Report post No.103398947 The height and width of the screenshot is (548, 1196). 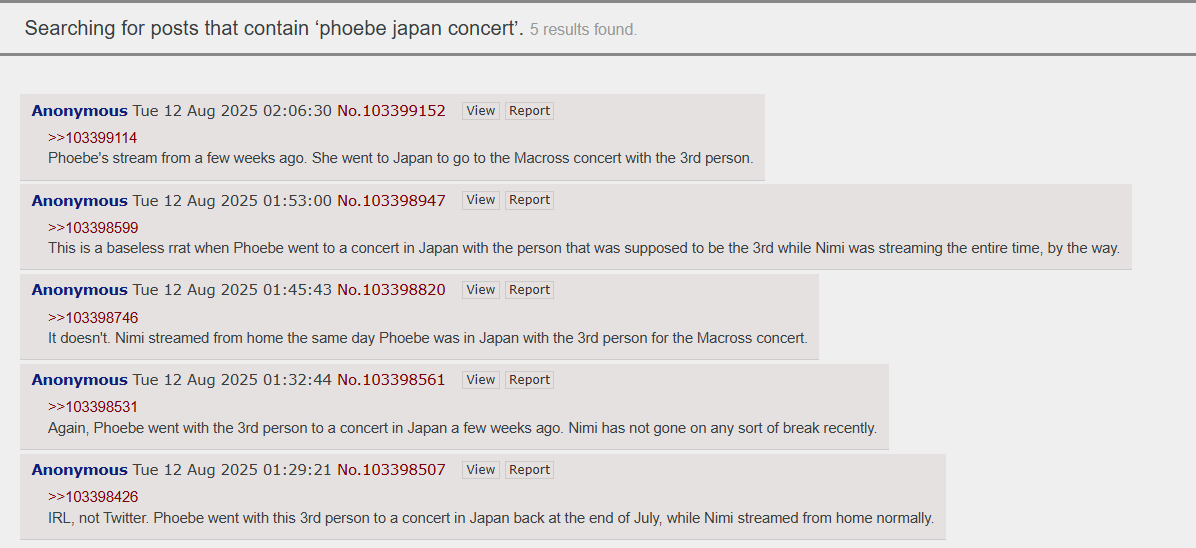tap(529, 200)
